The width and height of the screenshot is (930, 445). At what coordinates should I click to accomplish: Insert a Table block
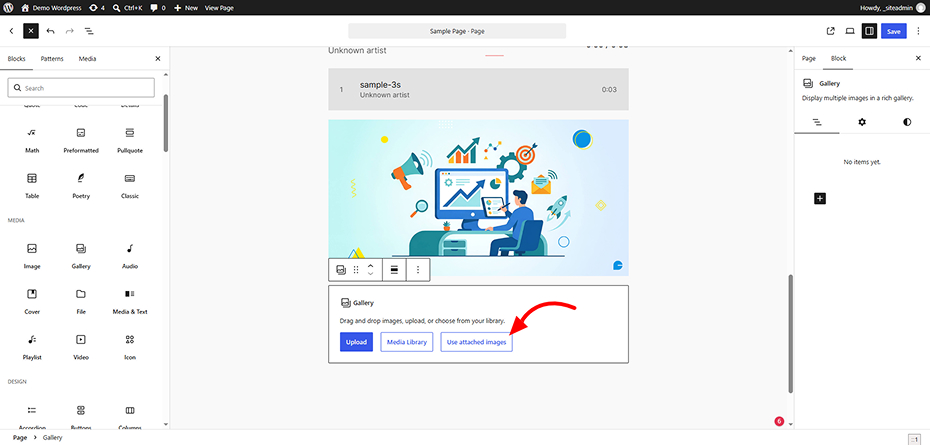coord(32,186)
